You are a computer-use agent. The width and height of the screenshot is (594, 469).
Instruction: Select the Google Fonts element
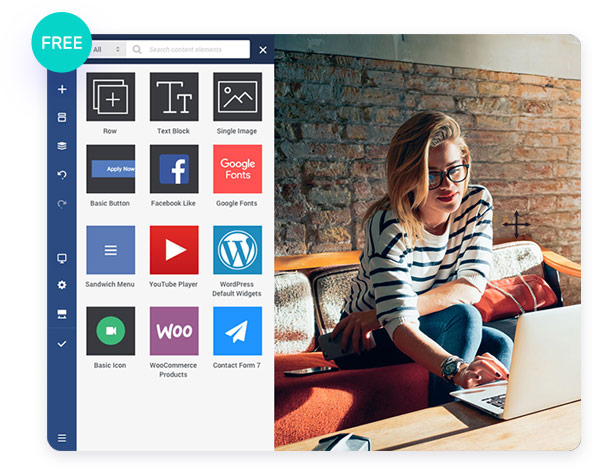[237, 176]
